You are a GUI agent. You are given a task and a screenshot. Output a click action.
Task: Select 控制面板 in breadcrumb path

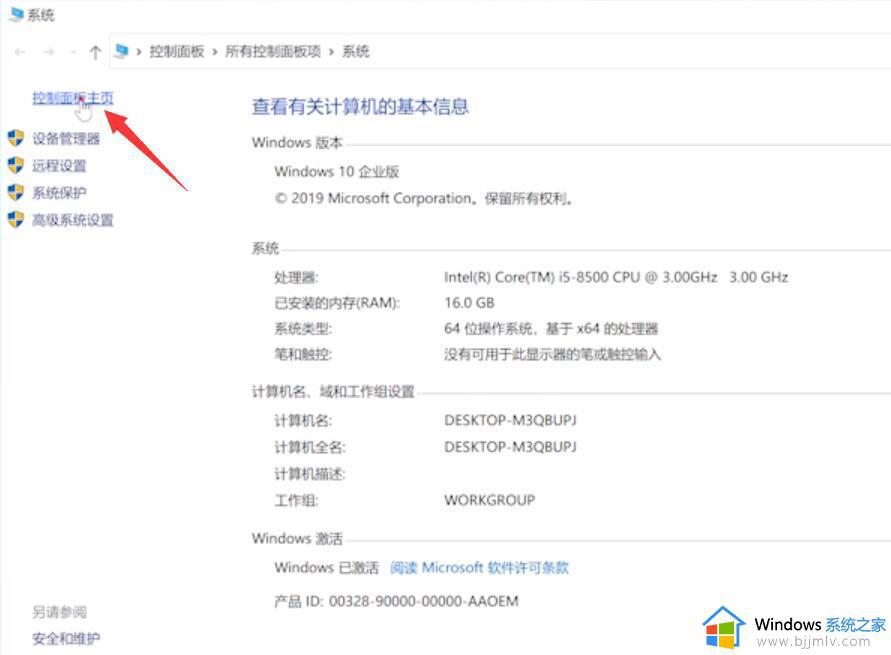[177, 52]
